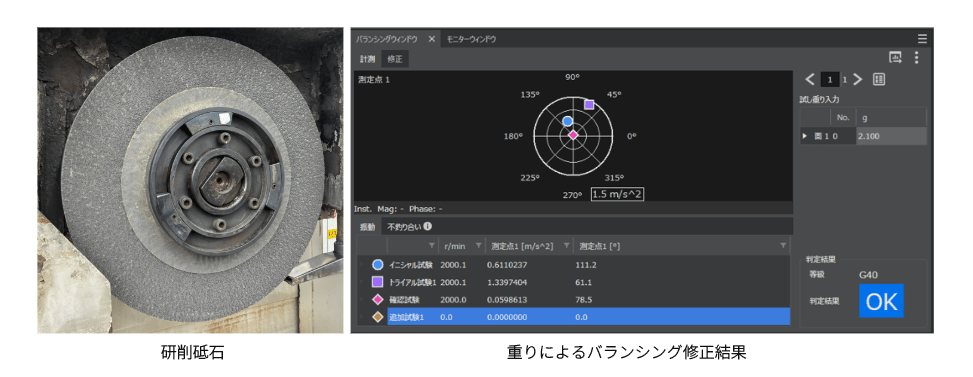Open filter dropdown of 測定点1 [°] column
This screenshot has height=377, width=973.
pos(784,246)
